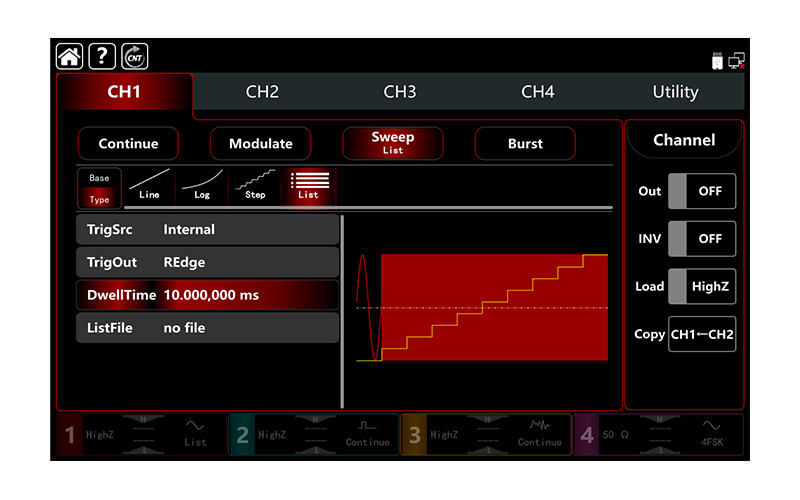Viewport: 800px width, 500px height.
Task: Open the TrigOut REdge setting
Action: click(207, 263)
